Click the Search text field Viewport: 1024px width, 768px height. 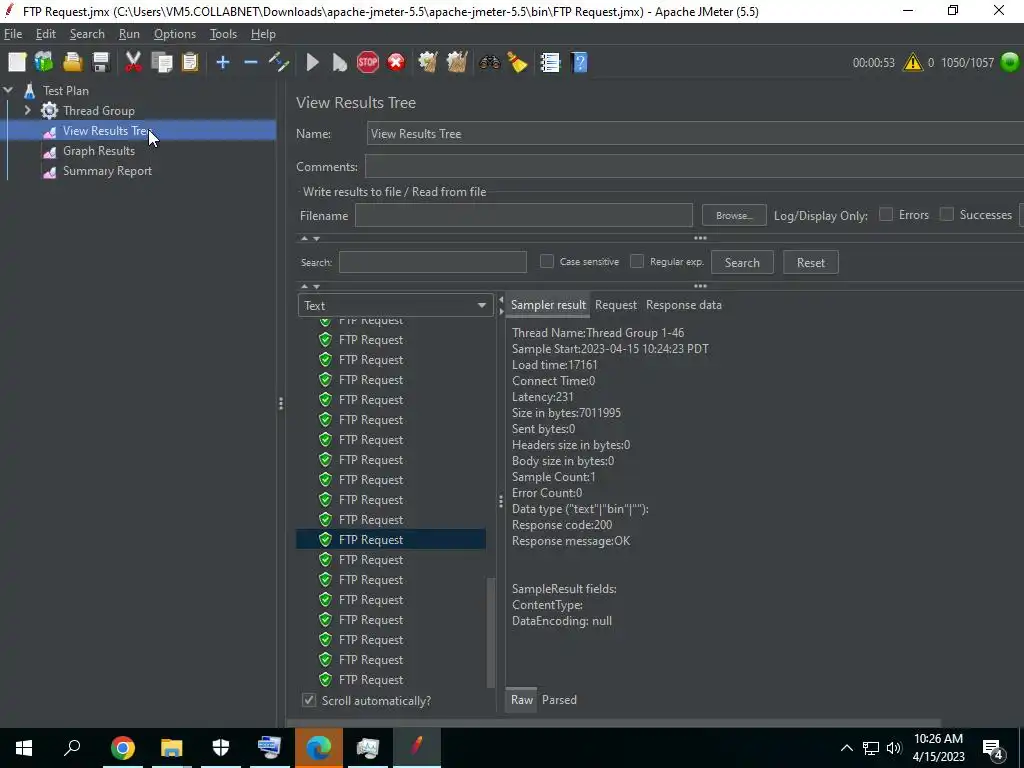(432, 262)
